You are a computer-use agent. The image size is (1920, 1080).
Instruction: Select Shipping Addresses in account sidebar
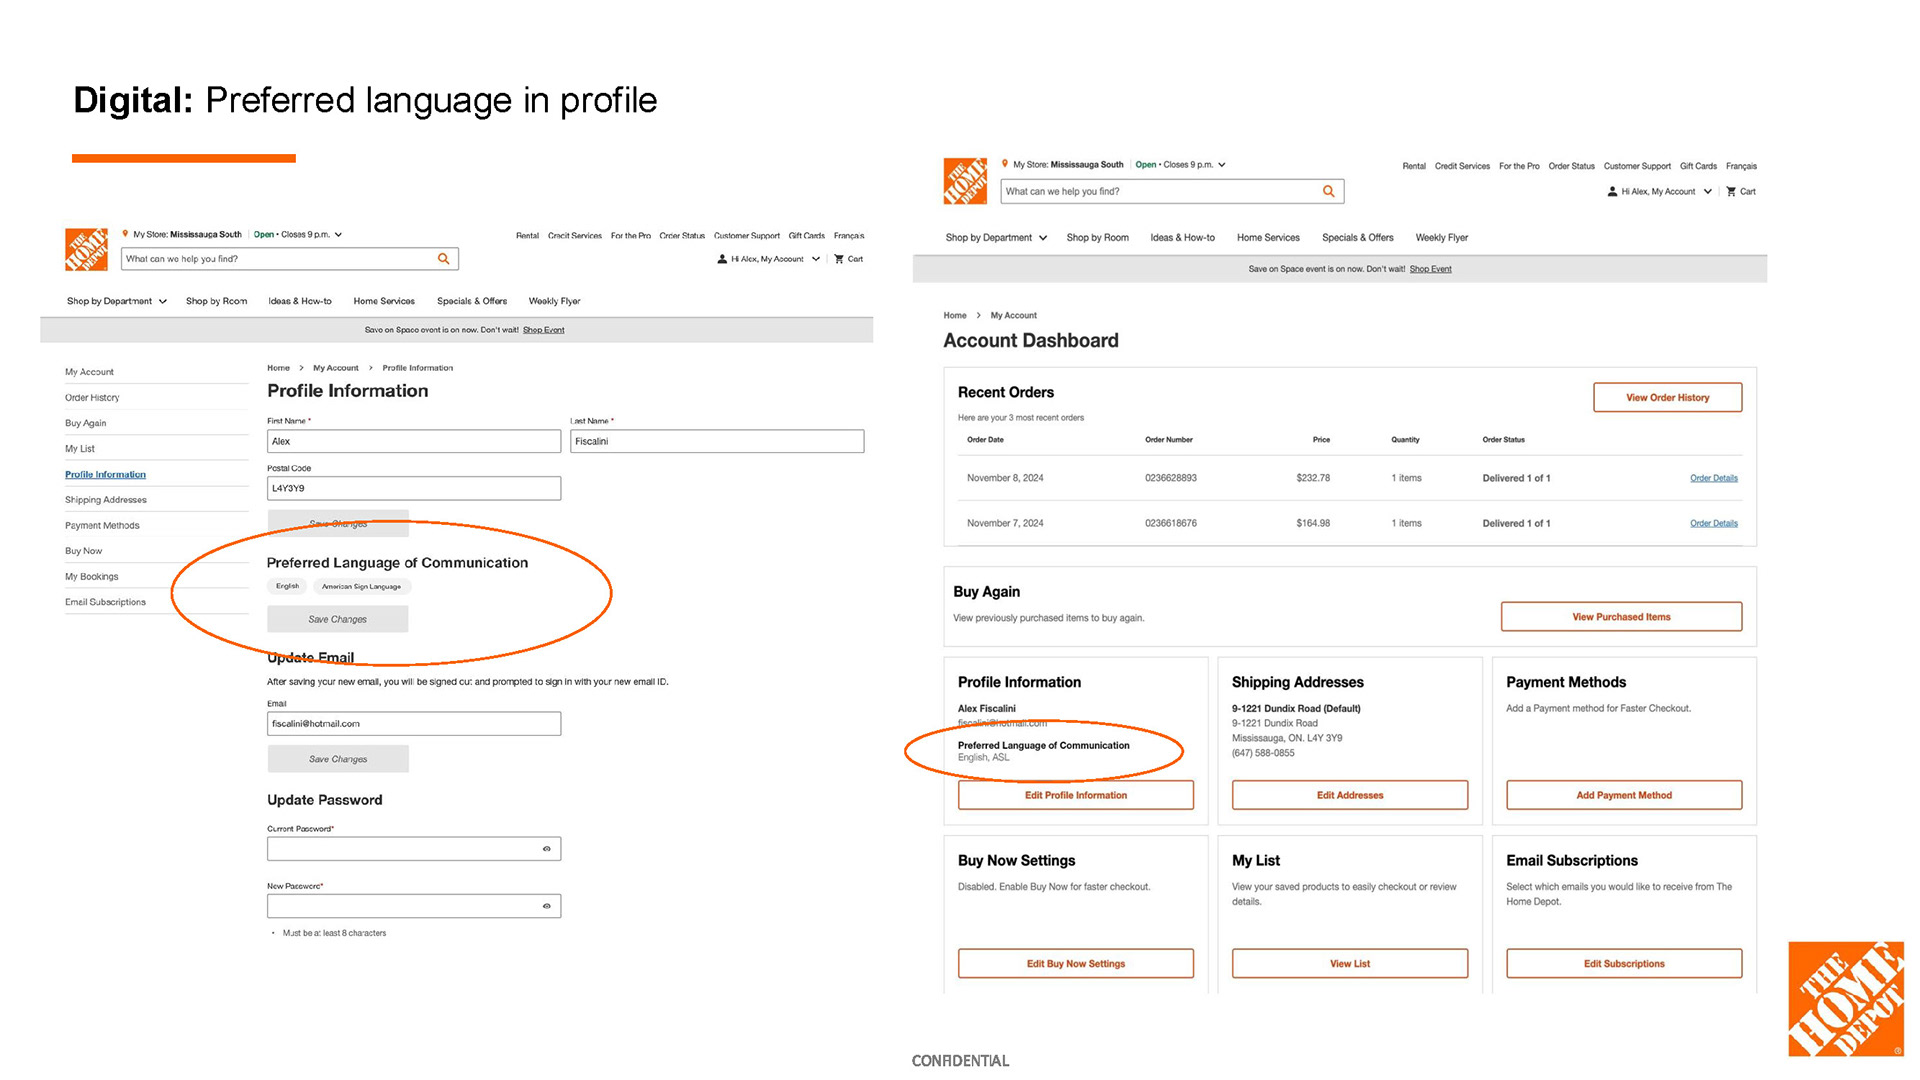tap(106, 500)
